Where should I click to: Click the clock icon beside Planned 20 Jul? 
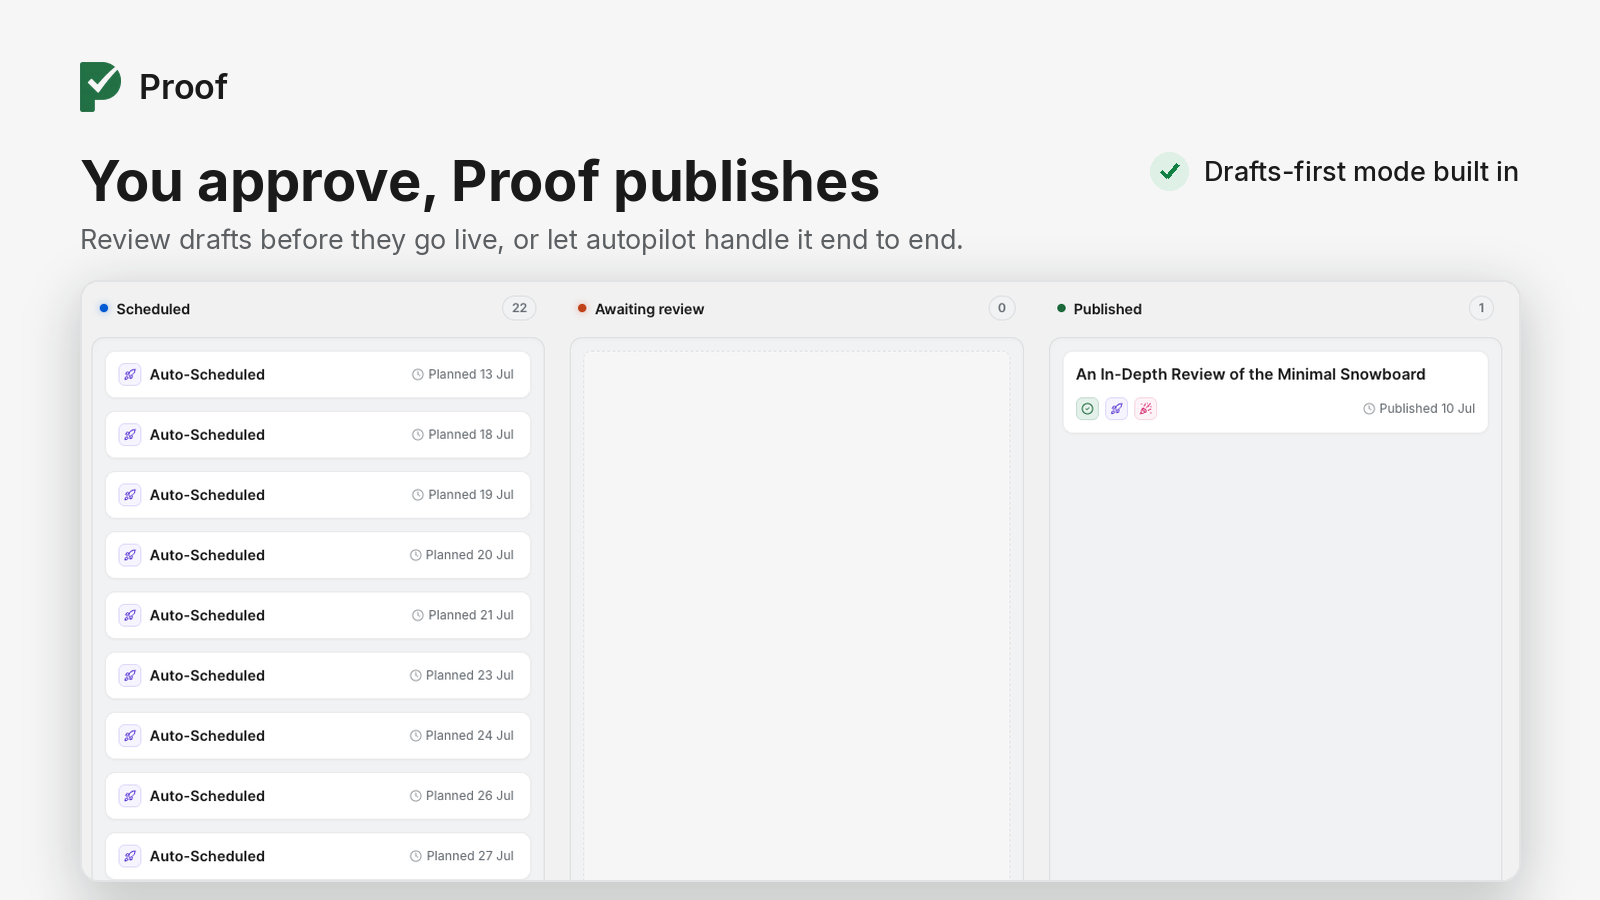point(415,555)
